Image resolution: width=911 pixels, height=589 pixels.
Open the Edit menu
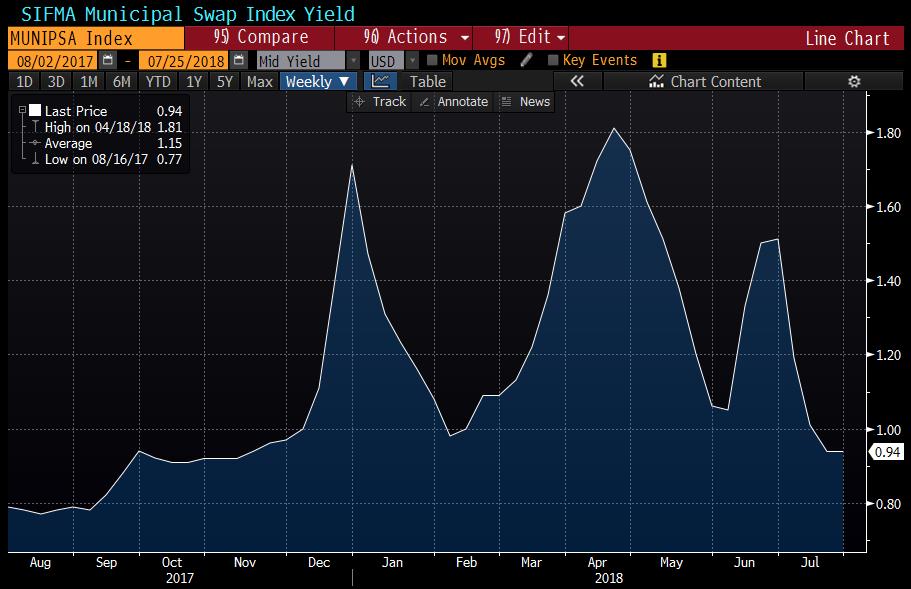pyautogui.click(x=530, y=37)
